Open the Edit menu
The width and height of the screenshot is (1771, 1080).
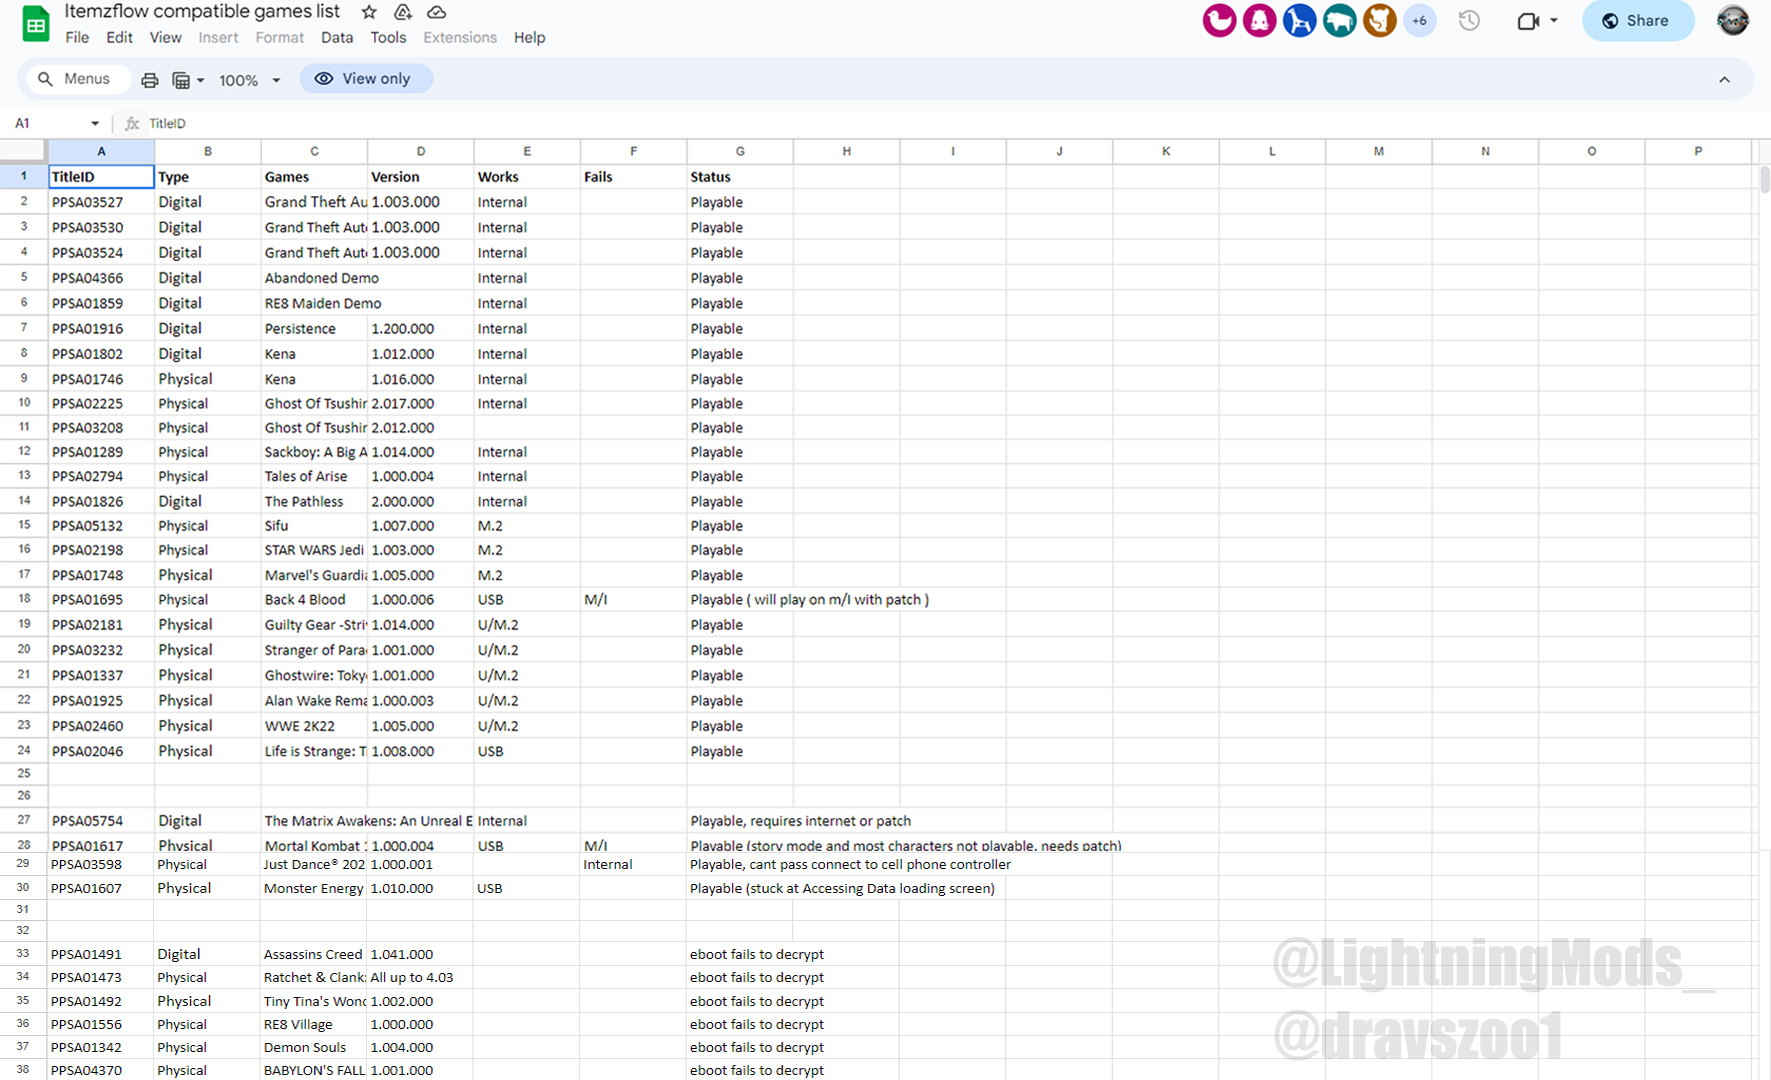click(x=119, y=37)
